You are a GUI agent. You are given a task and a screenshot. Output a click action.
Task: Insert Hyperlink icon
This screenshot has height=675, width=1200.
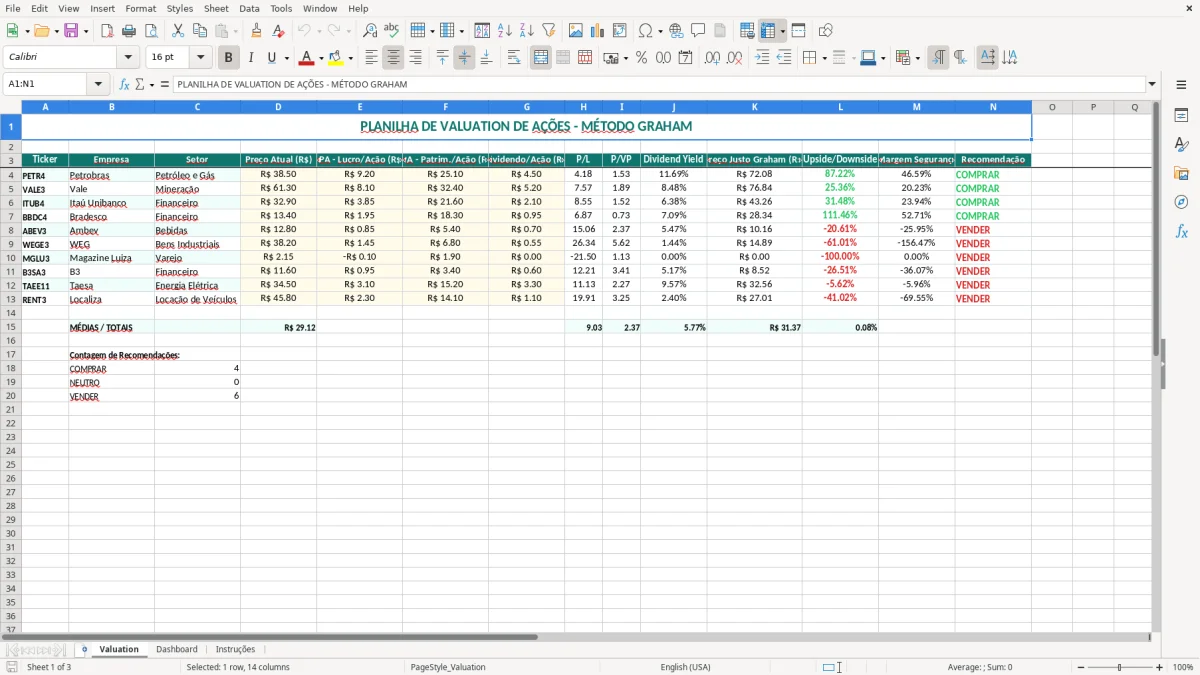point(676,31)
